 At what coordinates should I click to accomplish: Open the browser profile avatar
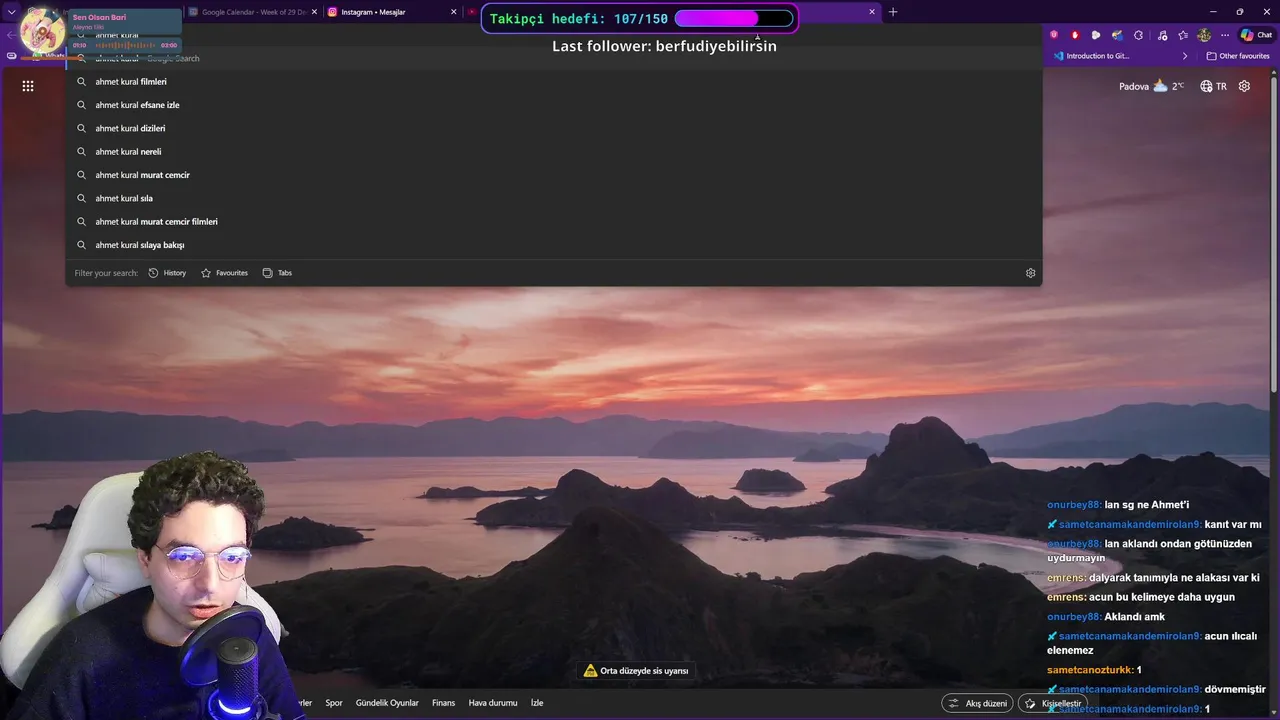[1204, 35]
